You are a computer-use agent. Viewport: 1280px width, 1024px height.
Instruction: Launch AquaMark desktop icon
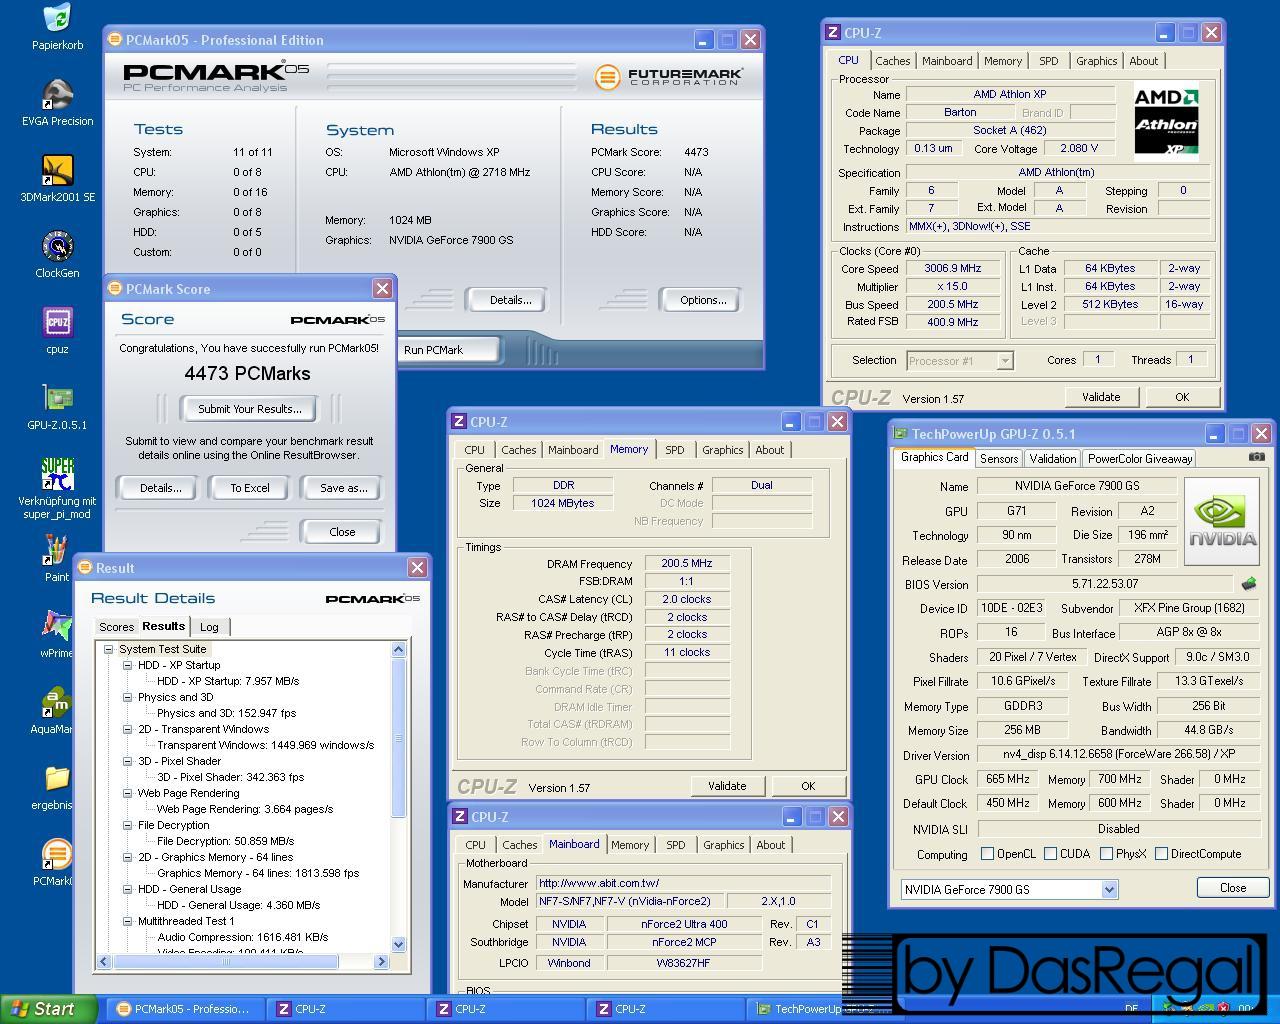[x=57, y=703]
